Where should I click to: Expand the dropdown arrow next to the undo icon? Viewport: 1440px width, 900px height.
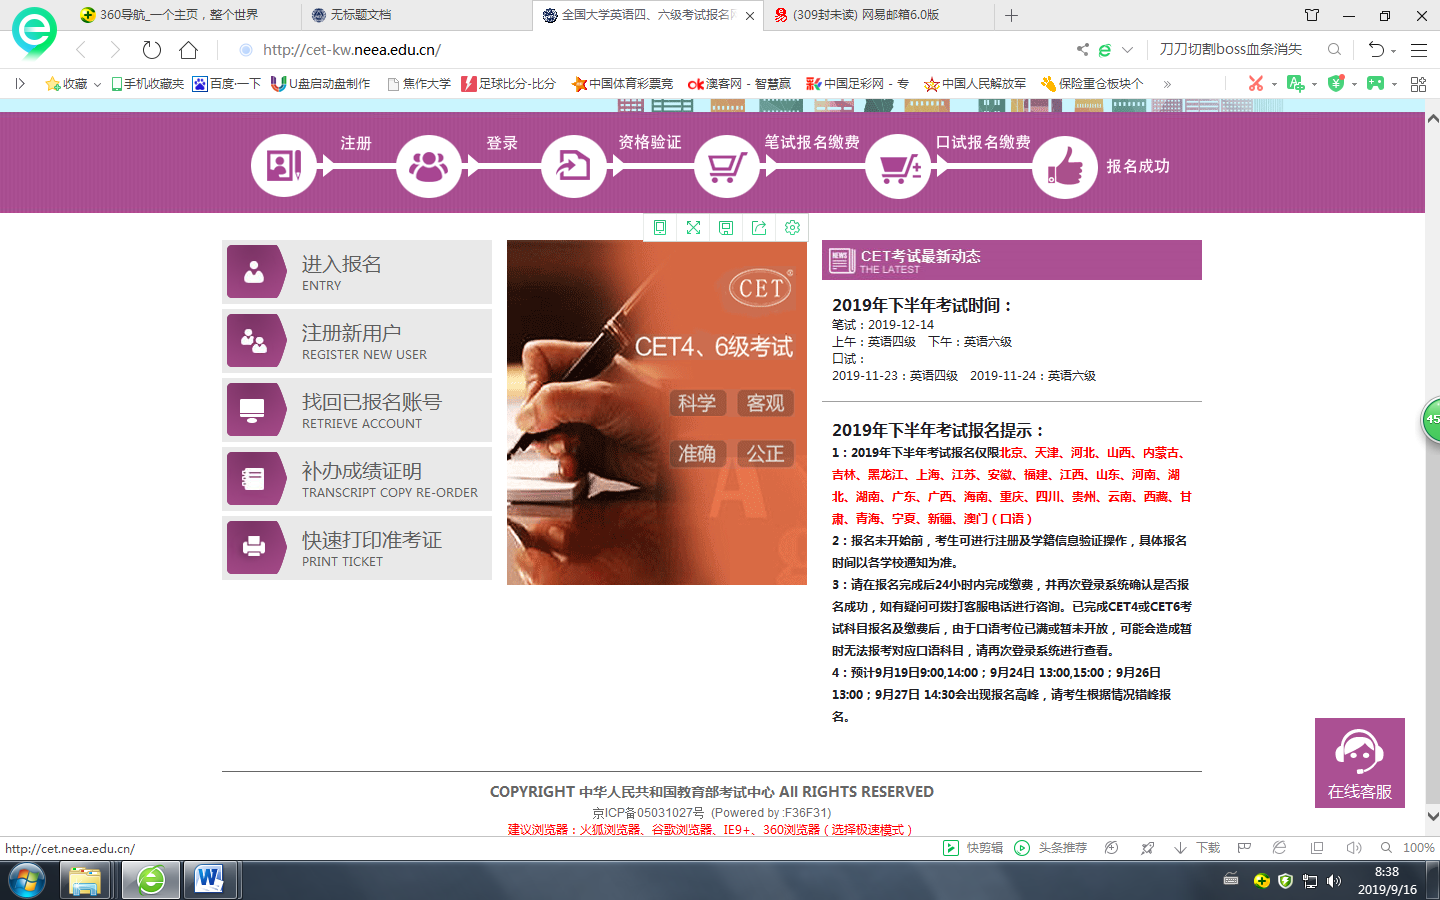coord(1393,51)
